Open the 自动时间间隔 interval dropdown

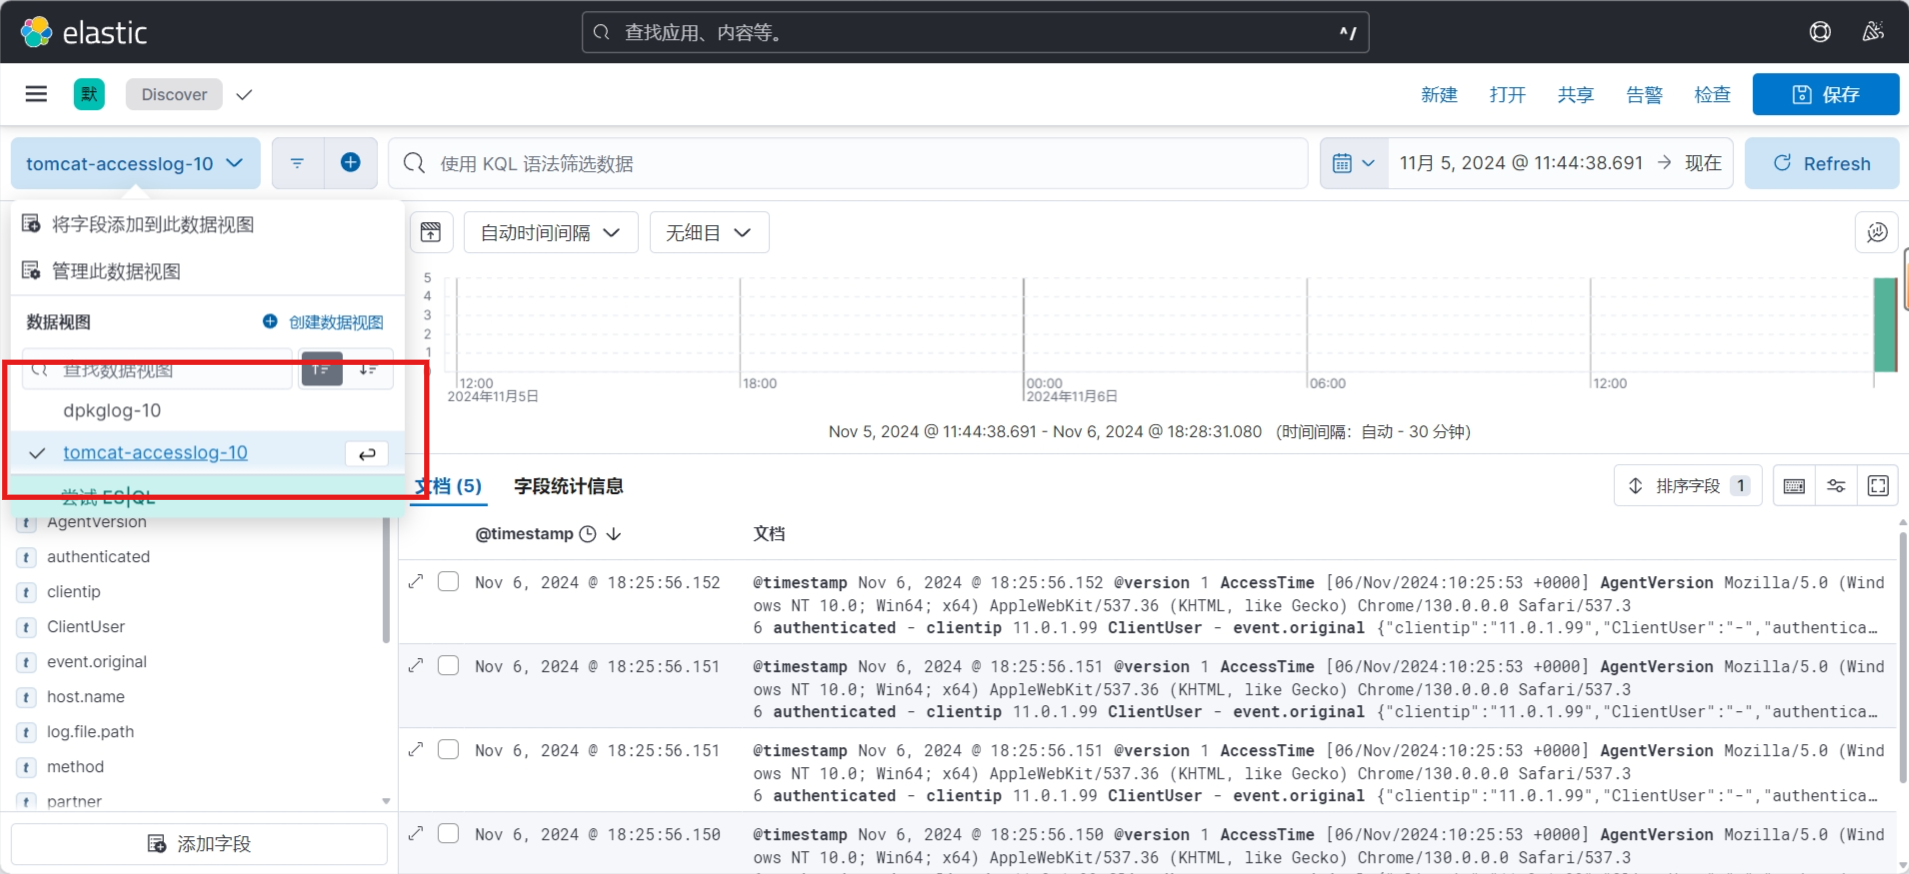click(x=551, y=232)
